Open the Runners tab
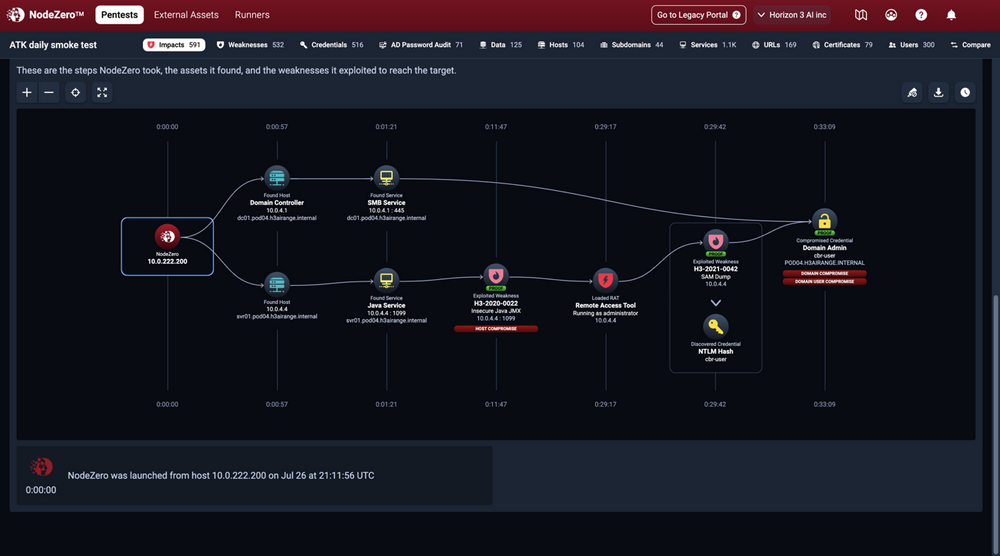Viewport: 1000px width, 556px height. 252,15
